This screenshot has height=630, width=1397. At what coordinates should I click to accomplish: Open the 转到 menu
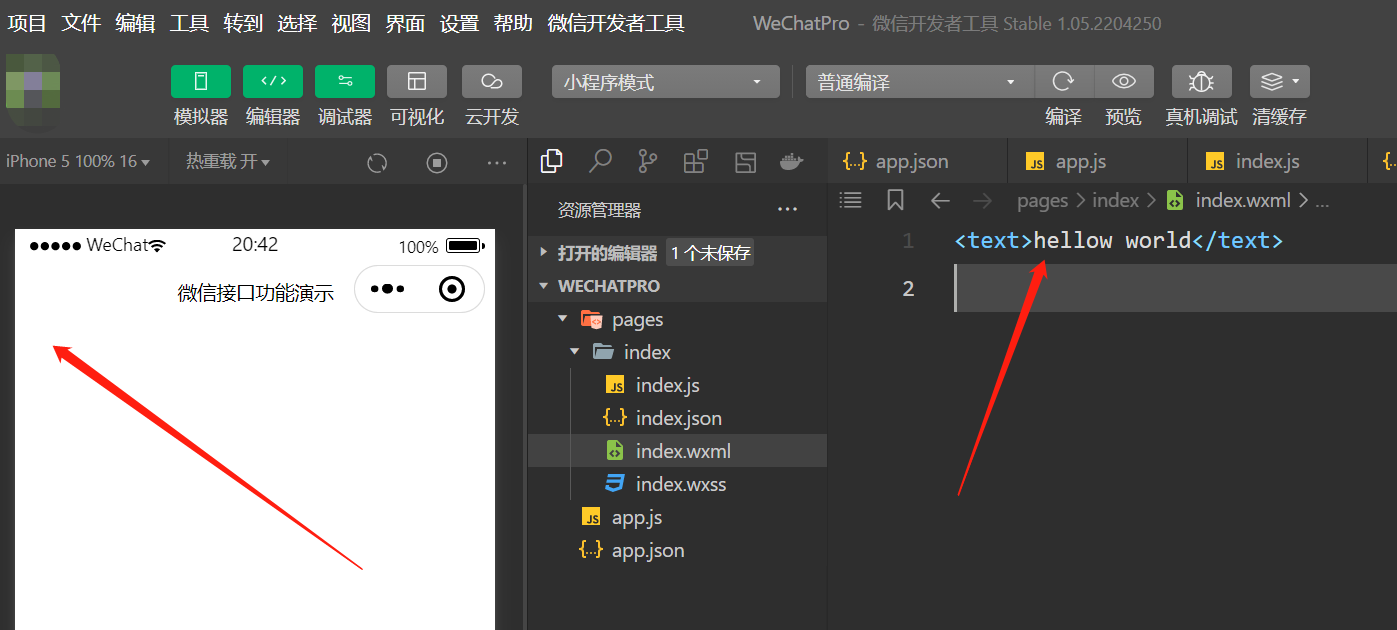click(243, 23)
